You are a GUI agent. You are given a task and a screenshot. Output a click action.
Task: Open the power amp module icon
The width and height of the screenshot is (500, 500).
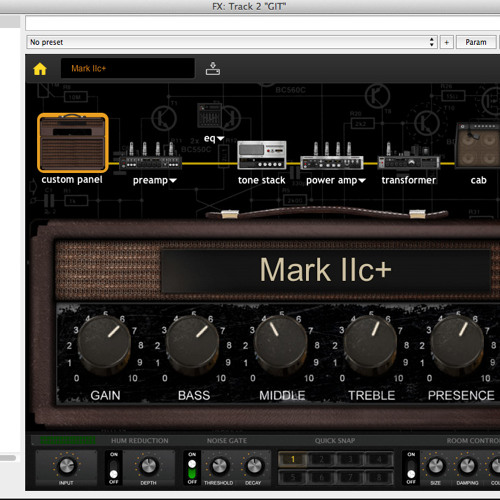point(331,156)
